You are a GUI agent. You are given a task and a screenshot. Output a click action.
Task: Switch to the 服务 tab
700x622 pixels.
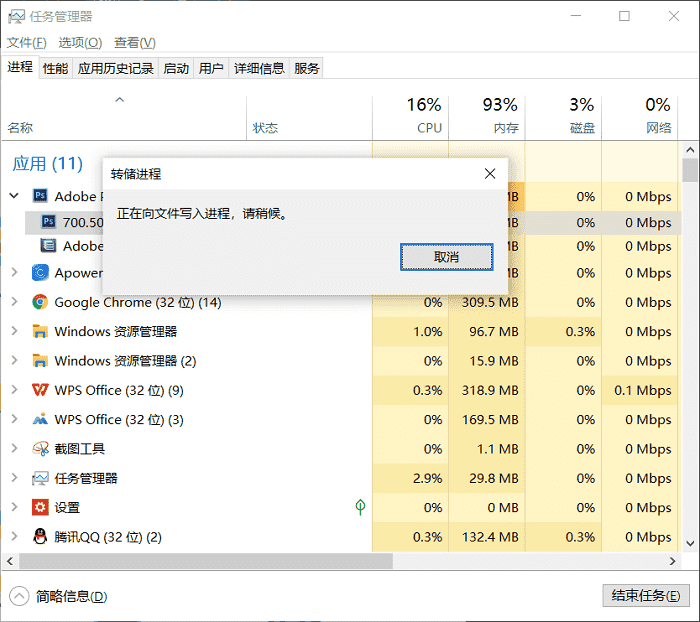coord(307,68)
